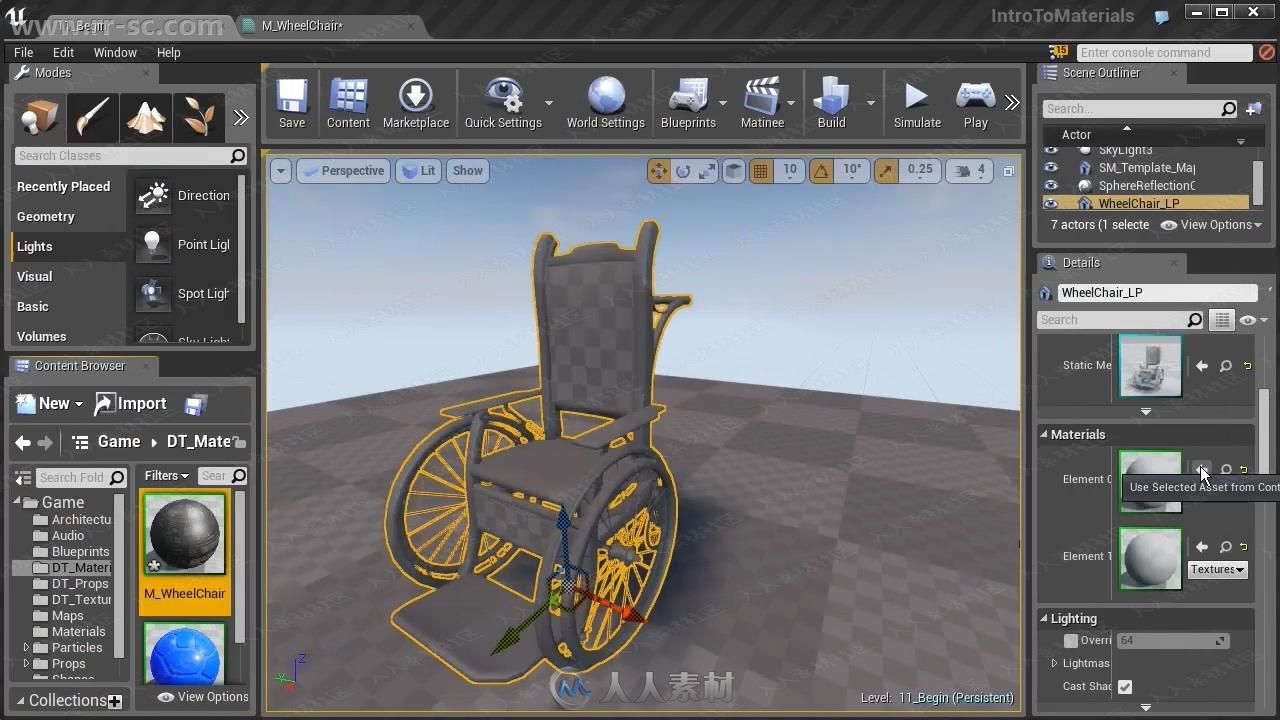The height and width of the screenshot is (720, 1280).
Task: Open viewport options dropdown arrow
Action: click(x=281, y=171)
